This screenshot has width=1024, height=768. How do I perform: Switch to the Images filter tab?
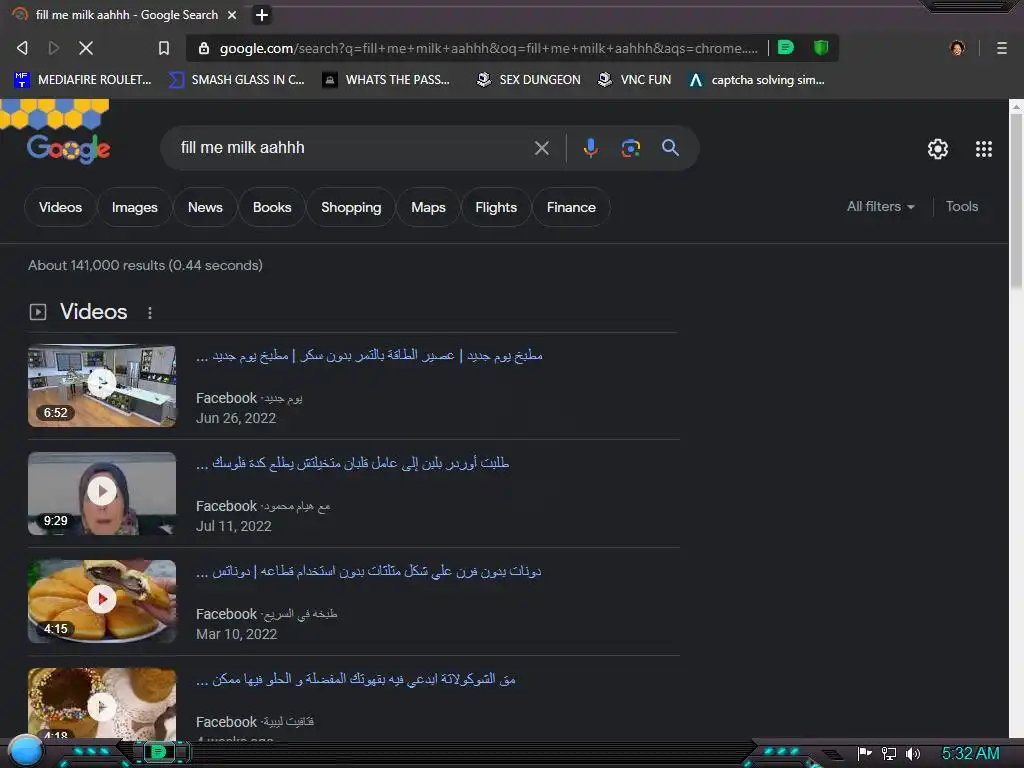point(135,207)
